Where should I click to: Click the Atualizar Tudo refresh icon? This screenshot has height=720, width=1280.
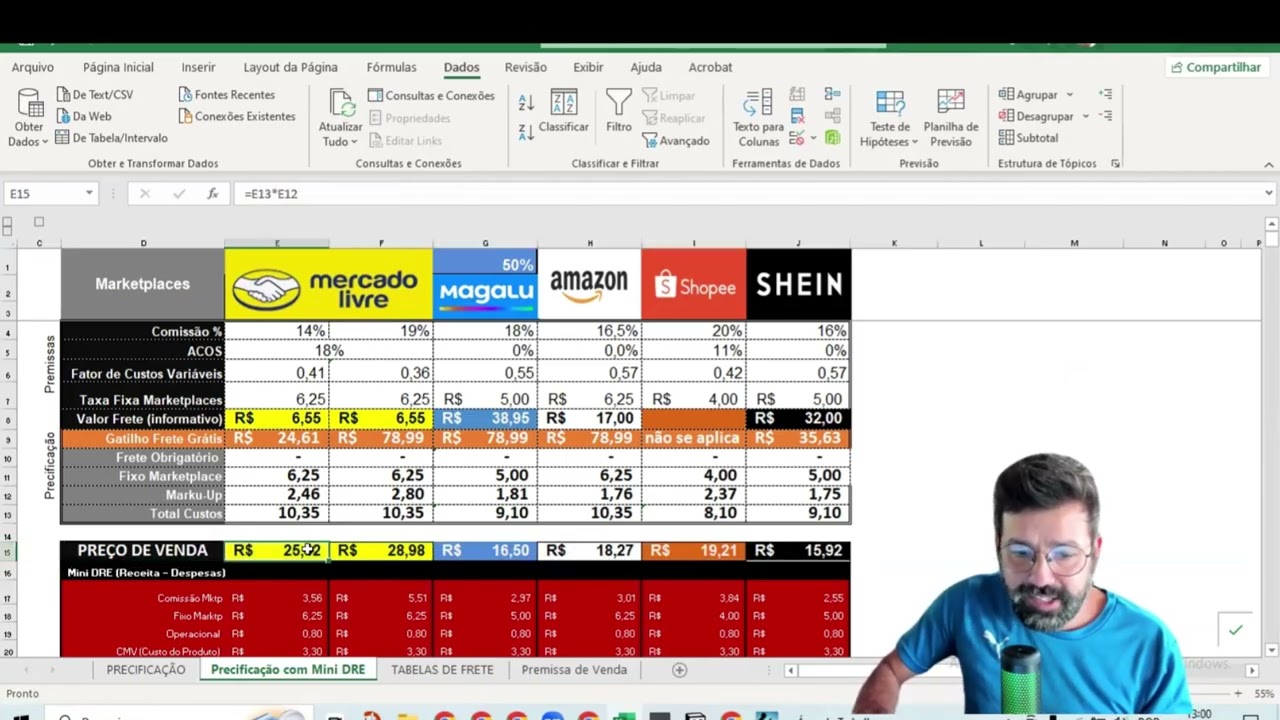tap(341, 105)
